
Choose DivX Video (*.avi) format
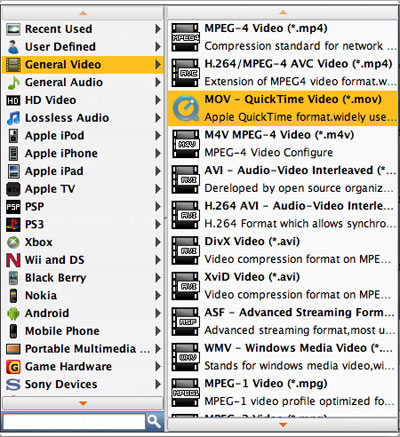[x=283, y=250]
